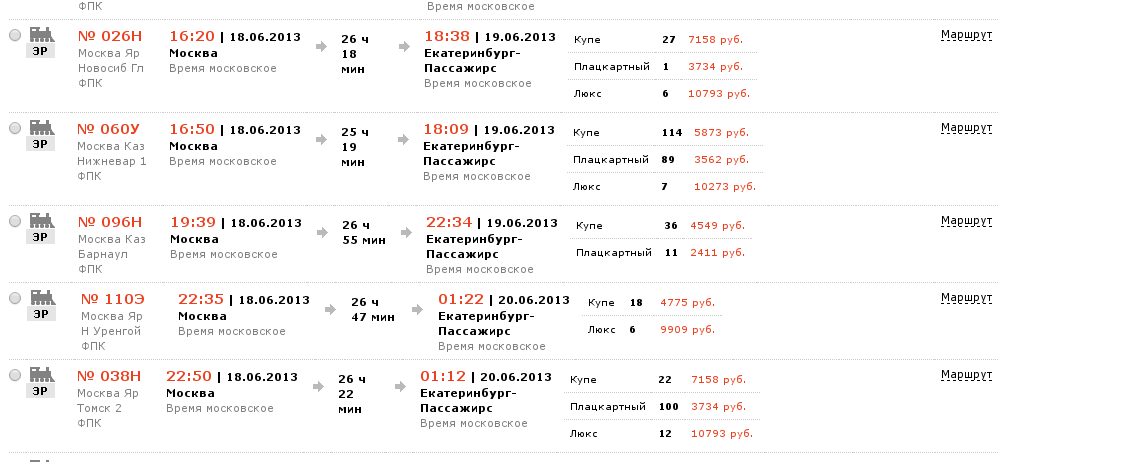This screenshot has height=462, width=1147.
Task: Click the ЭР train icon for № 060У
Action: tap(41, 135)
